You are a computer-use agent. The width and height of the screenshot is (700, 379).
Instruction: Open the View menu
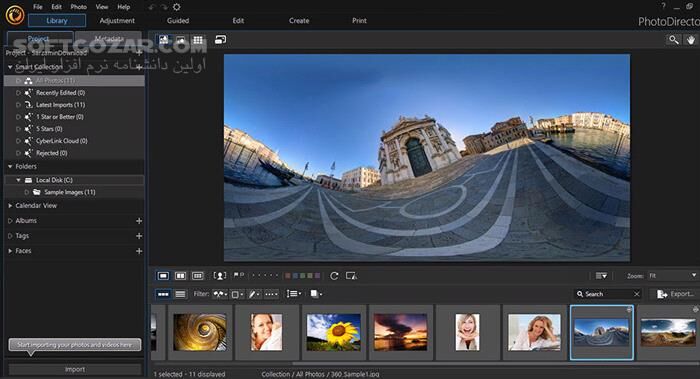pyautogui.click(x=102, y=7)
